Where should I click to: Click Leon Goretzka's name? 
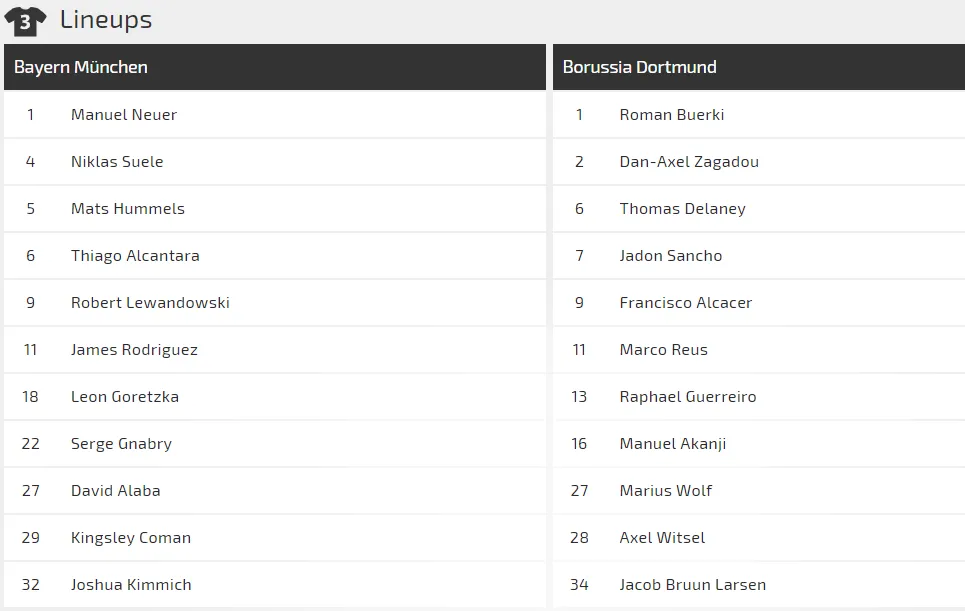point(125,397)
